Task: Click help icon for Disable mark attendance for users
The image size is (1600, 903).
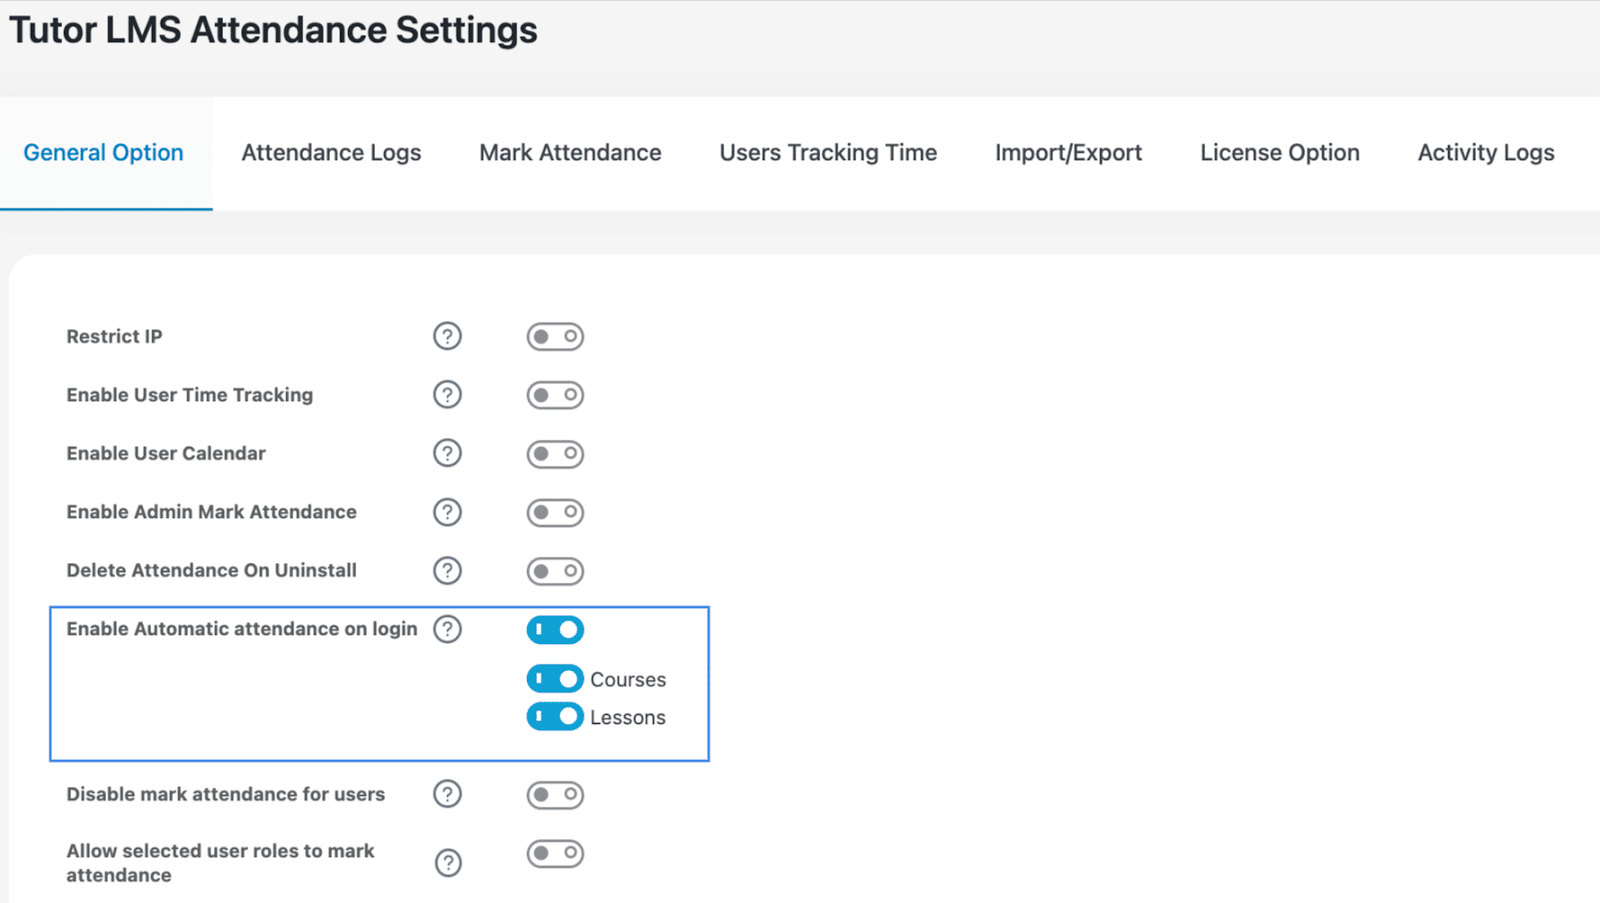Action: [447, 794]
